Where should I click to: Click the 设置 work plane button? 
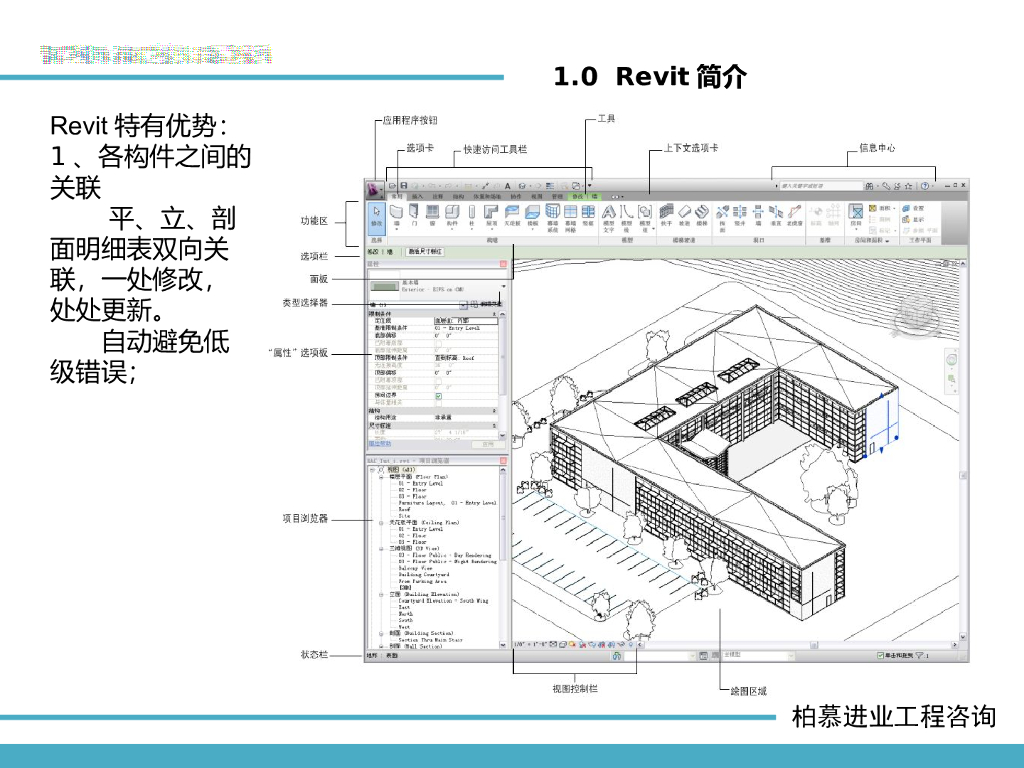[913, 208]
